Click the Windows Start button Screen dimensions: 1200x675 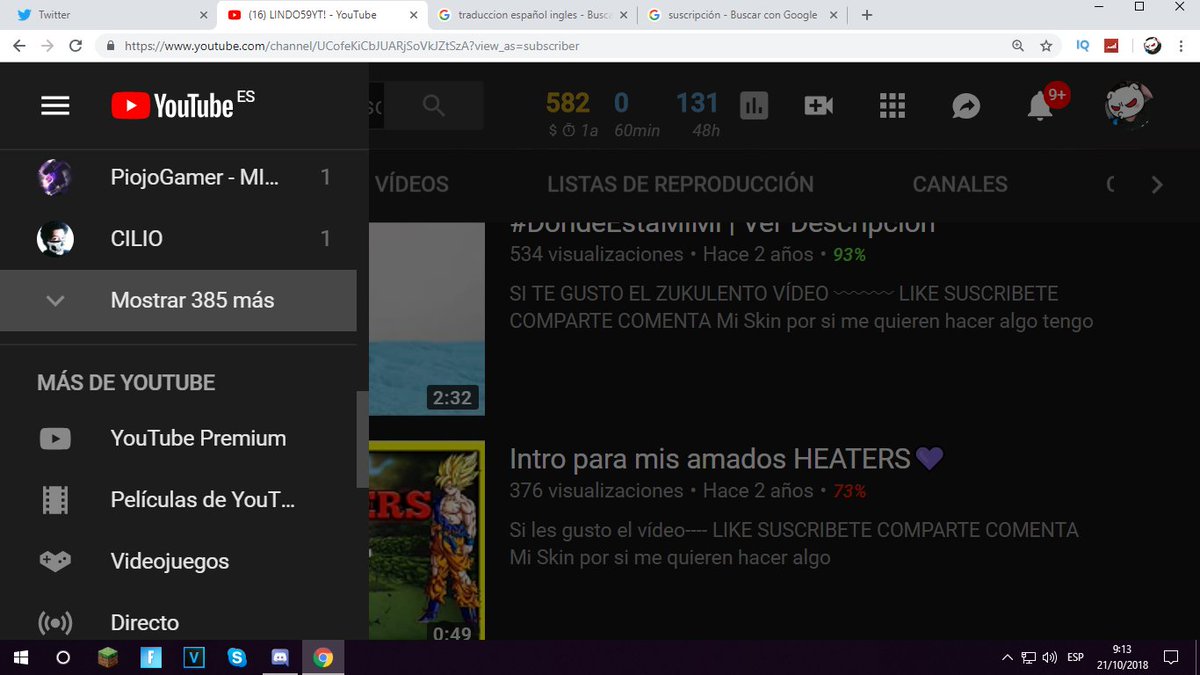20,658
